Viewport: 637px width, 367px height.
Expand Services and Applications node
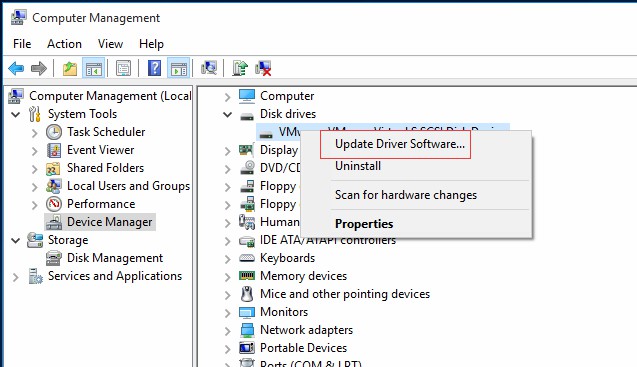click(x=16, y=277)
